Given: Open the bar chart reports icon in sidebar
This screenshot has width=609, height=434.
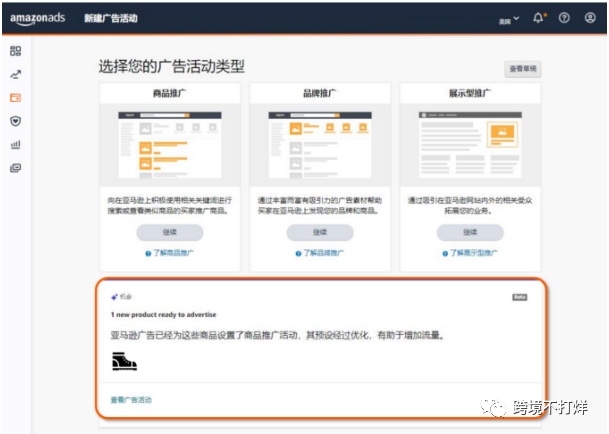Looking at the screenshot, I should tap(16, 145).
